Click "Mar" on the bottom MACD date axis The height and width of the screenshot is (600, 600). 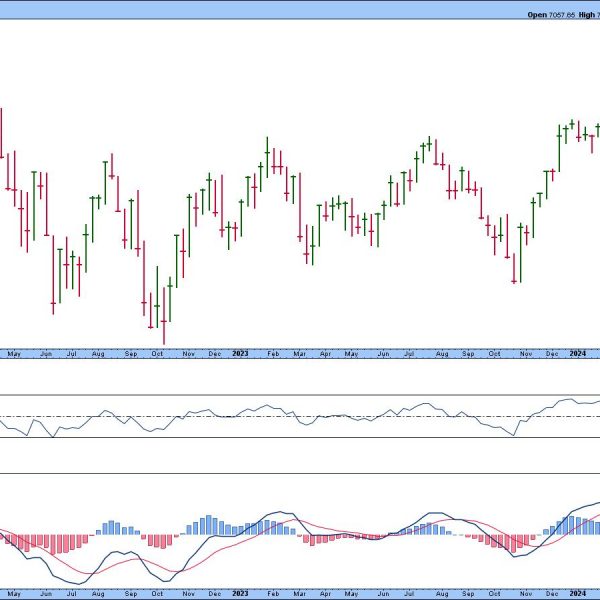coord(299,594)
